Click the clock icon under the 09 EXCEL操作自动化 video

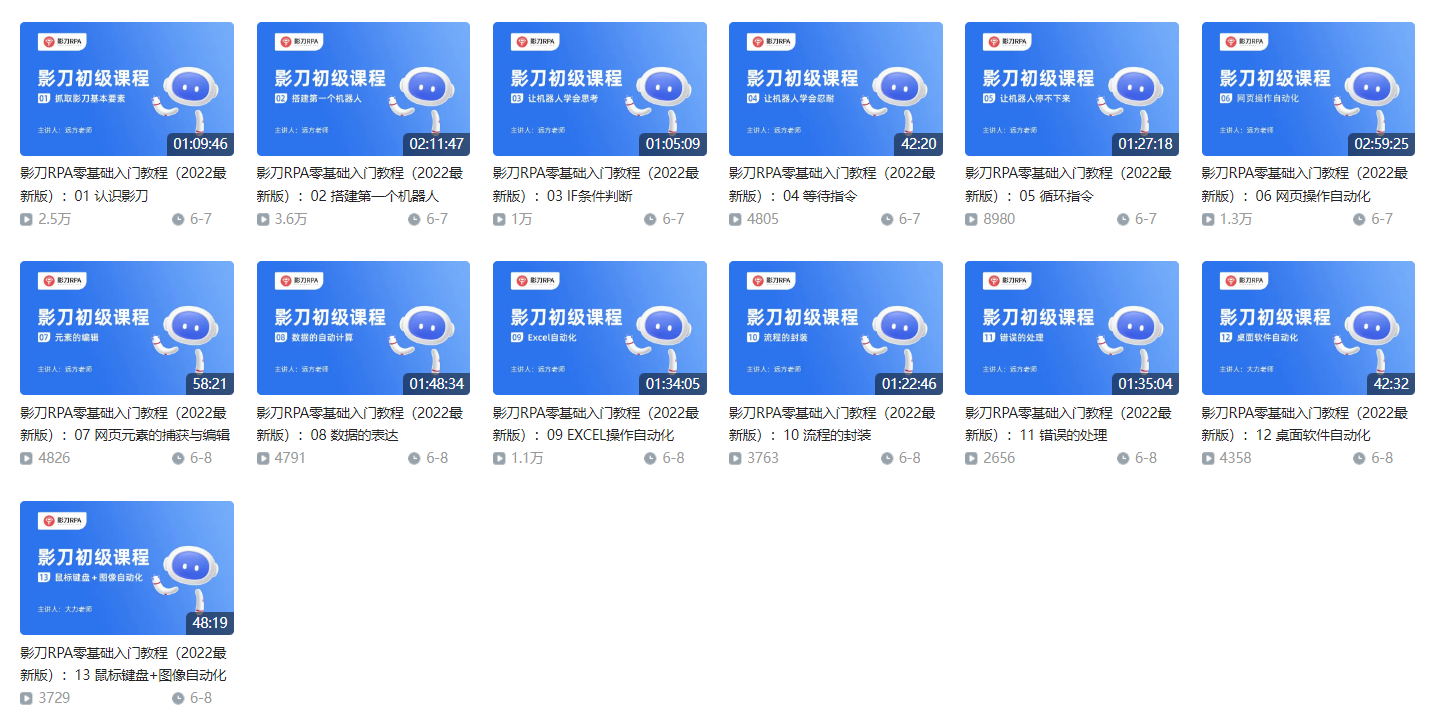(650, 458)
